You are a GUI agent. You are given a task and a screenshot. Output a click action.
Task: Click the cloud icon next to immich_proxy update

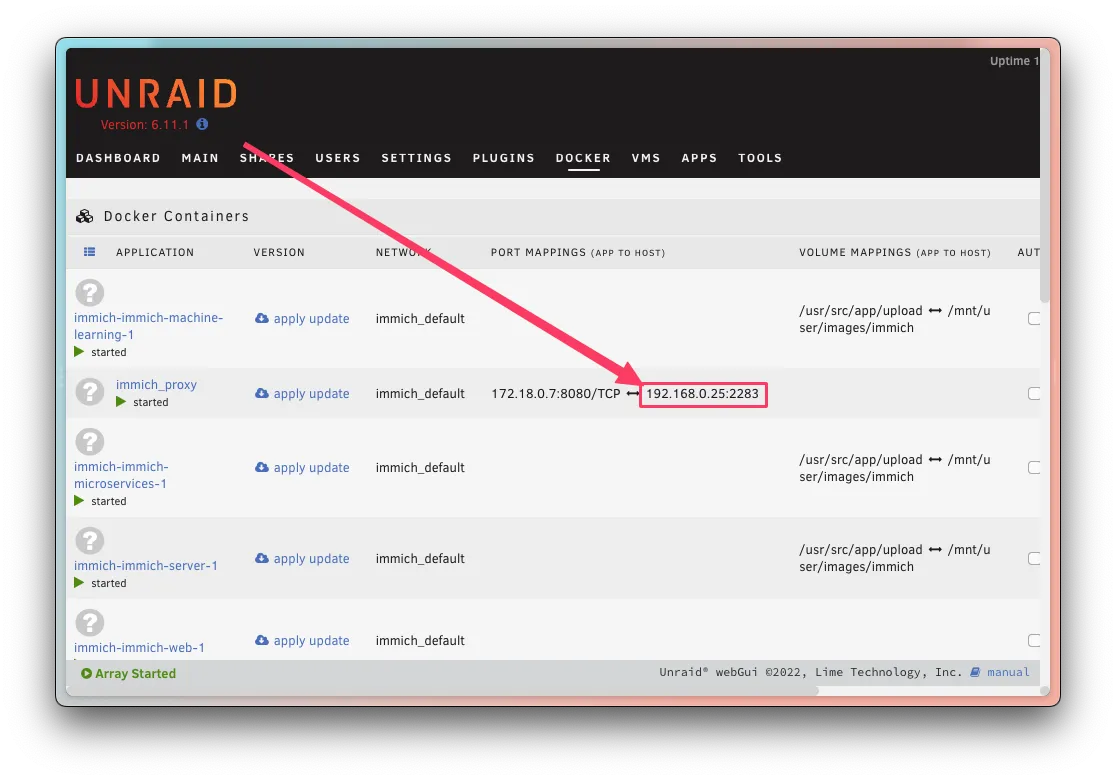coord(262,394)
